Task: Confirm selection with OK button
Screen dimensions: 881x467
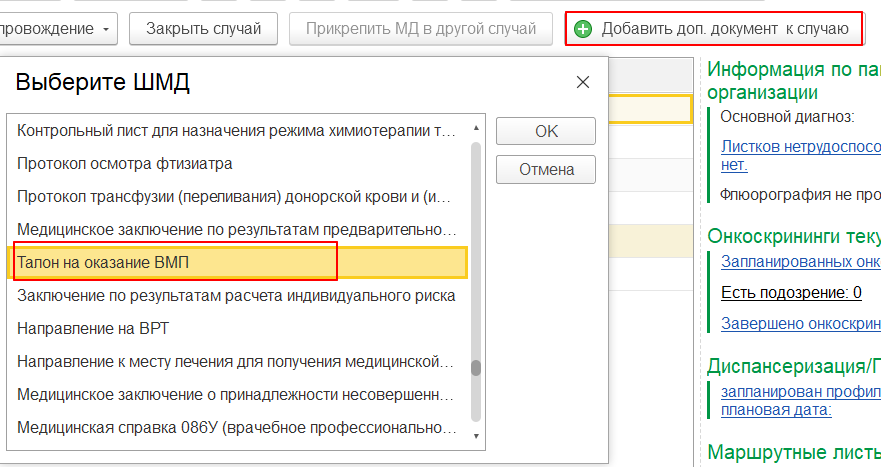Action: [546, 131]
